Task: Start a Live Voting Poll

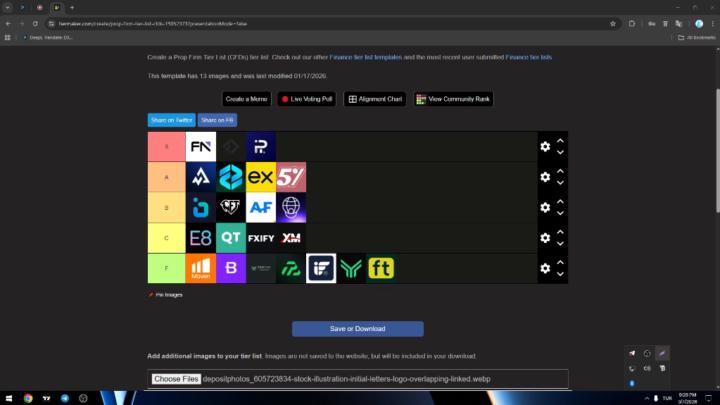Action: (x=307, y=99)
